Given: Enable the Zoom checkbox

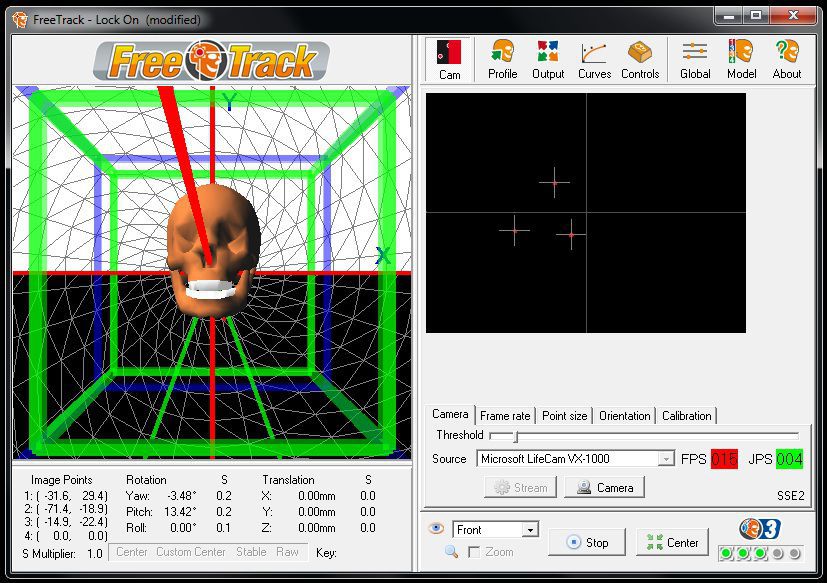Looking at the screenshot, I should 474,551.
